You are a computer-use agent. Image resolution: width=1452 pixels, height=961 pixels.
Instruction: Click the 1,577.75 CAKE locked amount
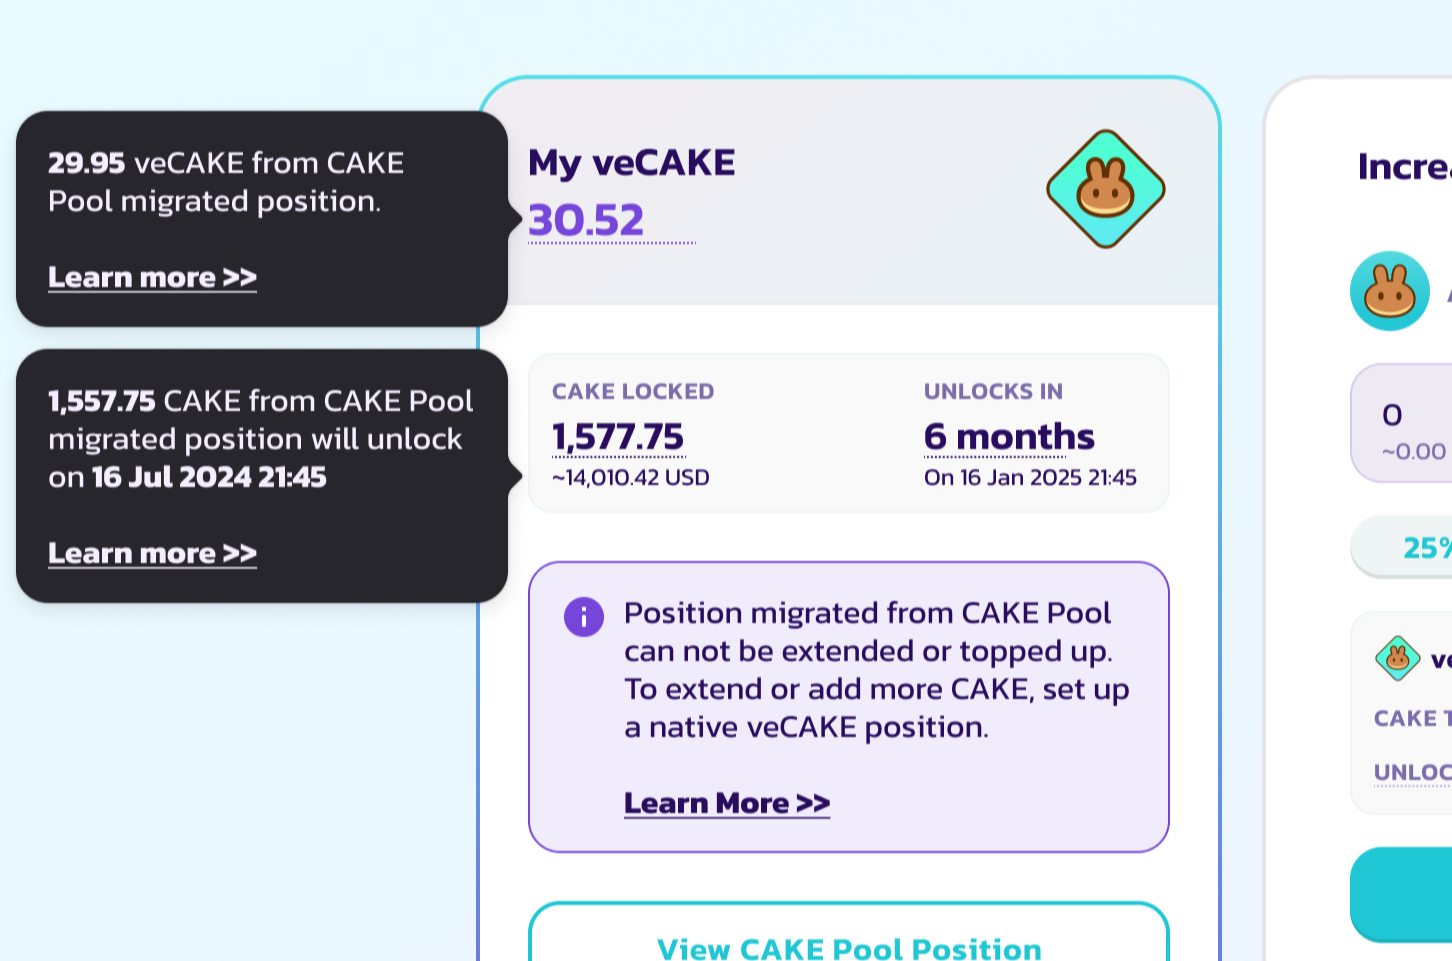[x=618, y=436]
